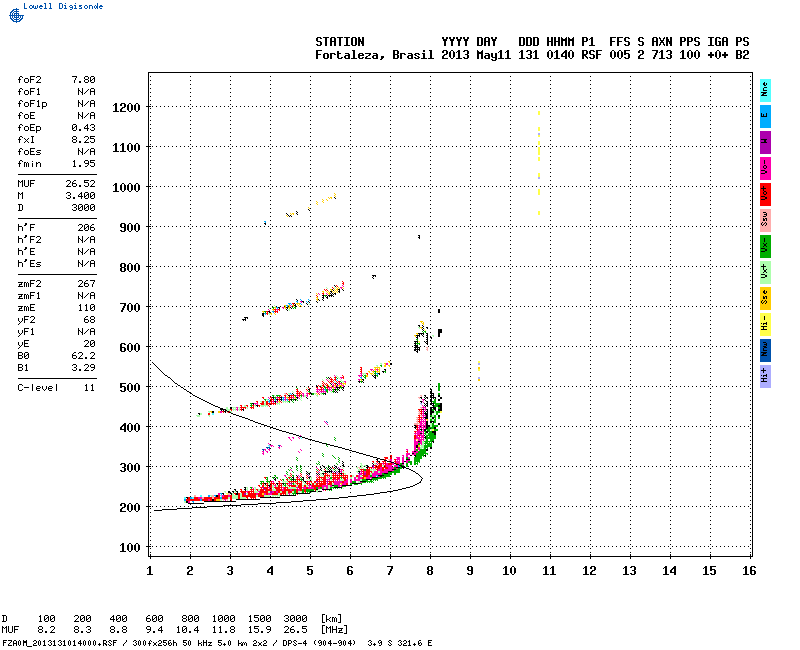Image resolution: width=800 pixels, height=650 pixels.
Task: Click the RSF value in header
Action: [x=591, y=55]
